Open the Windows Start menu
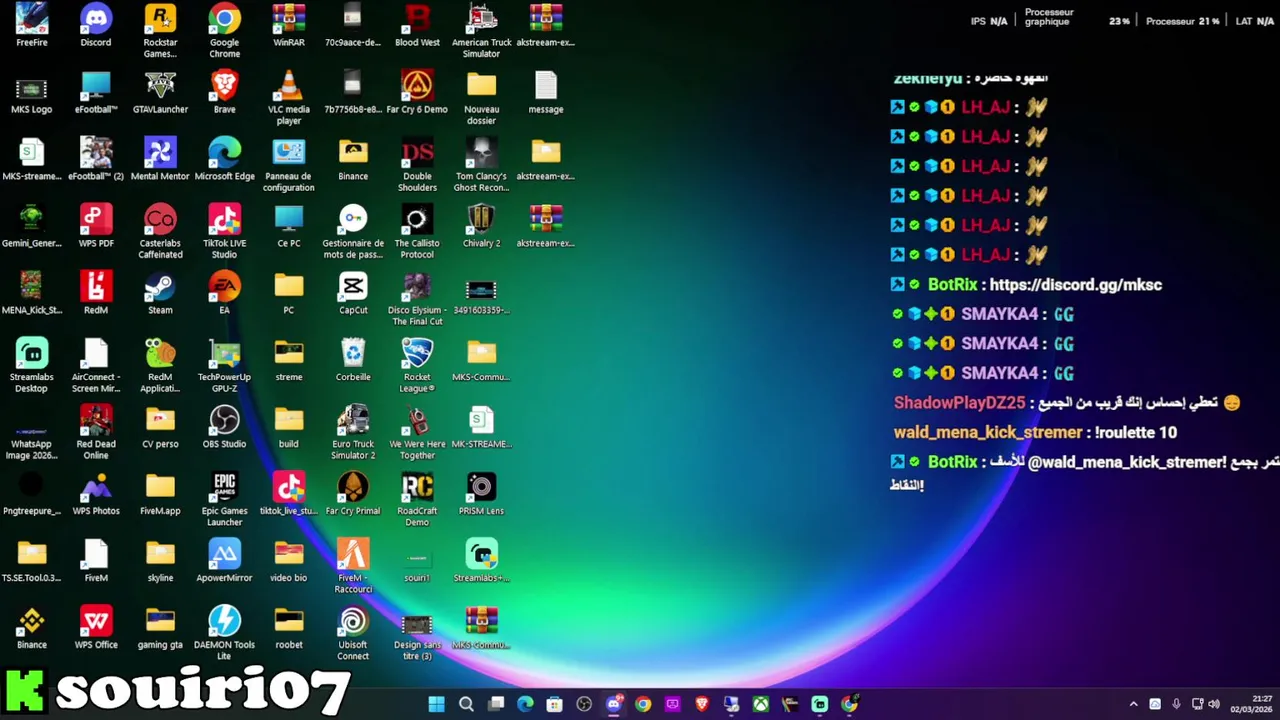Screen dimensions: 1280x720 click(x=437, y=704)
